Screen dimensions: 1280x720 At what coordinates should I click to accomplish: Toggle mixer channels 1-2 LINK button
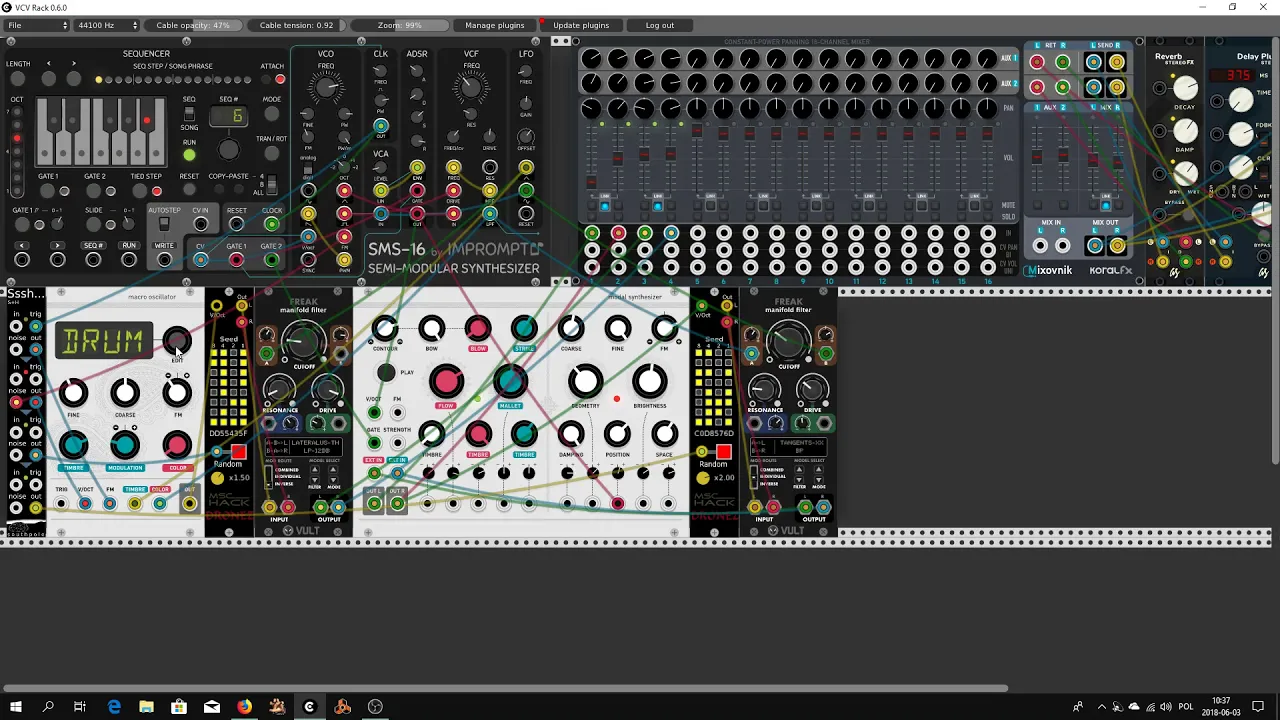coord(605,205)
